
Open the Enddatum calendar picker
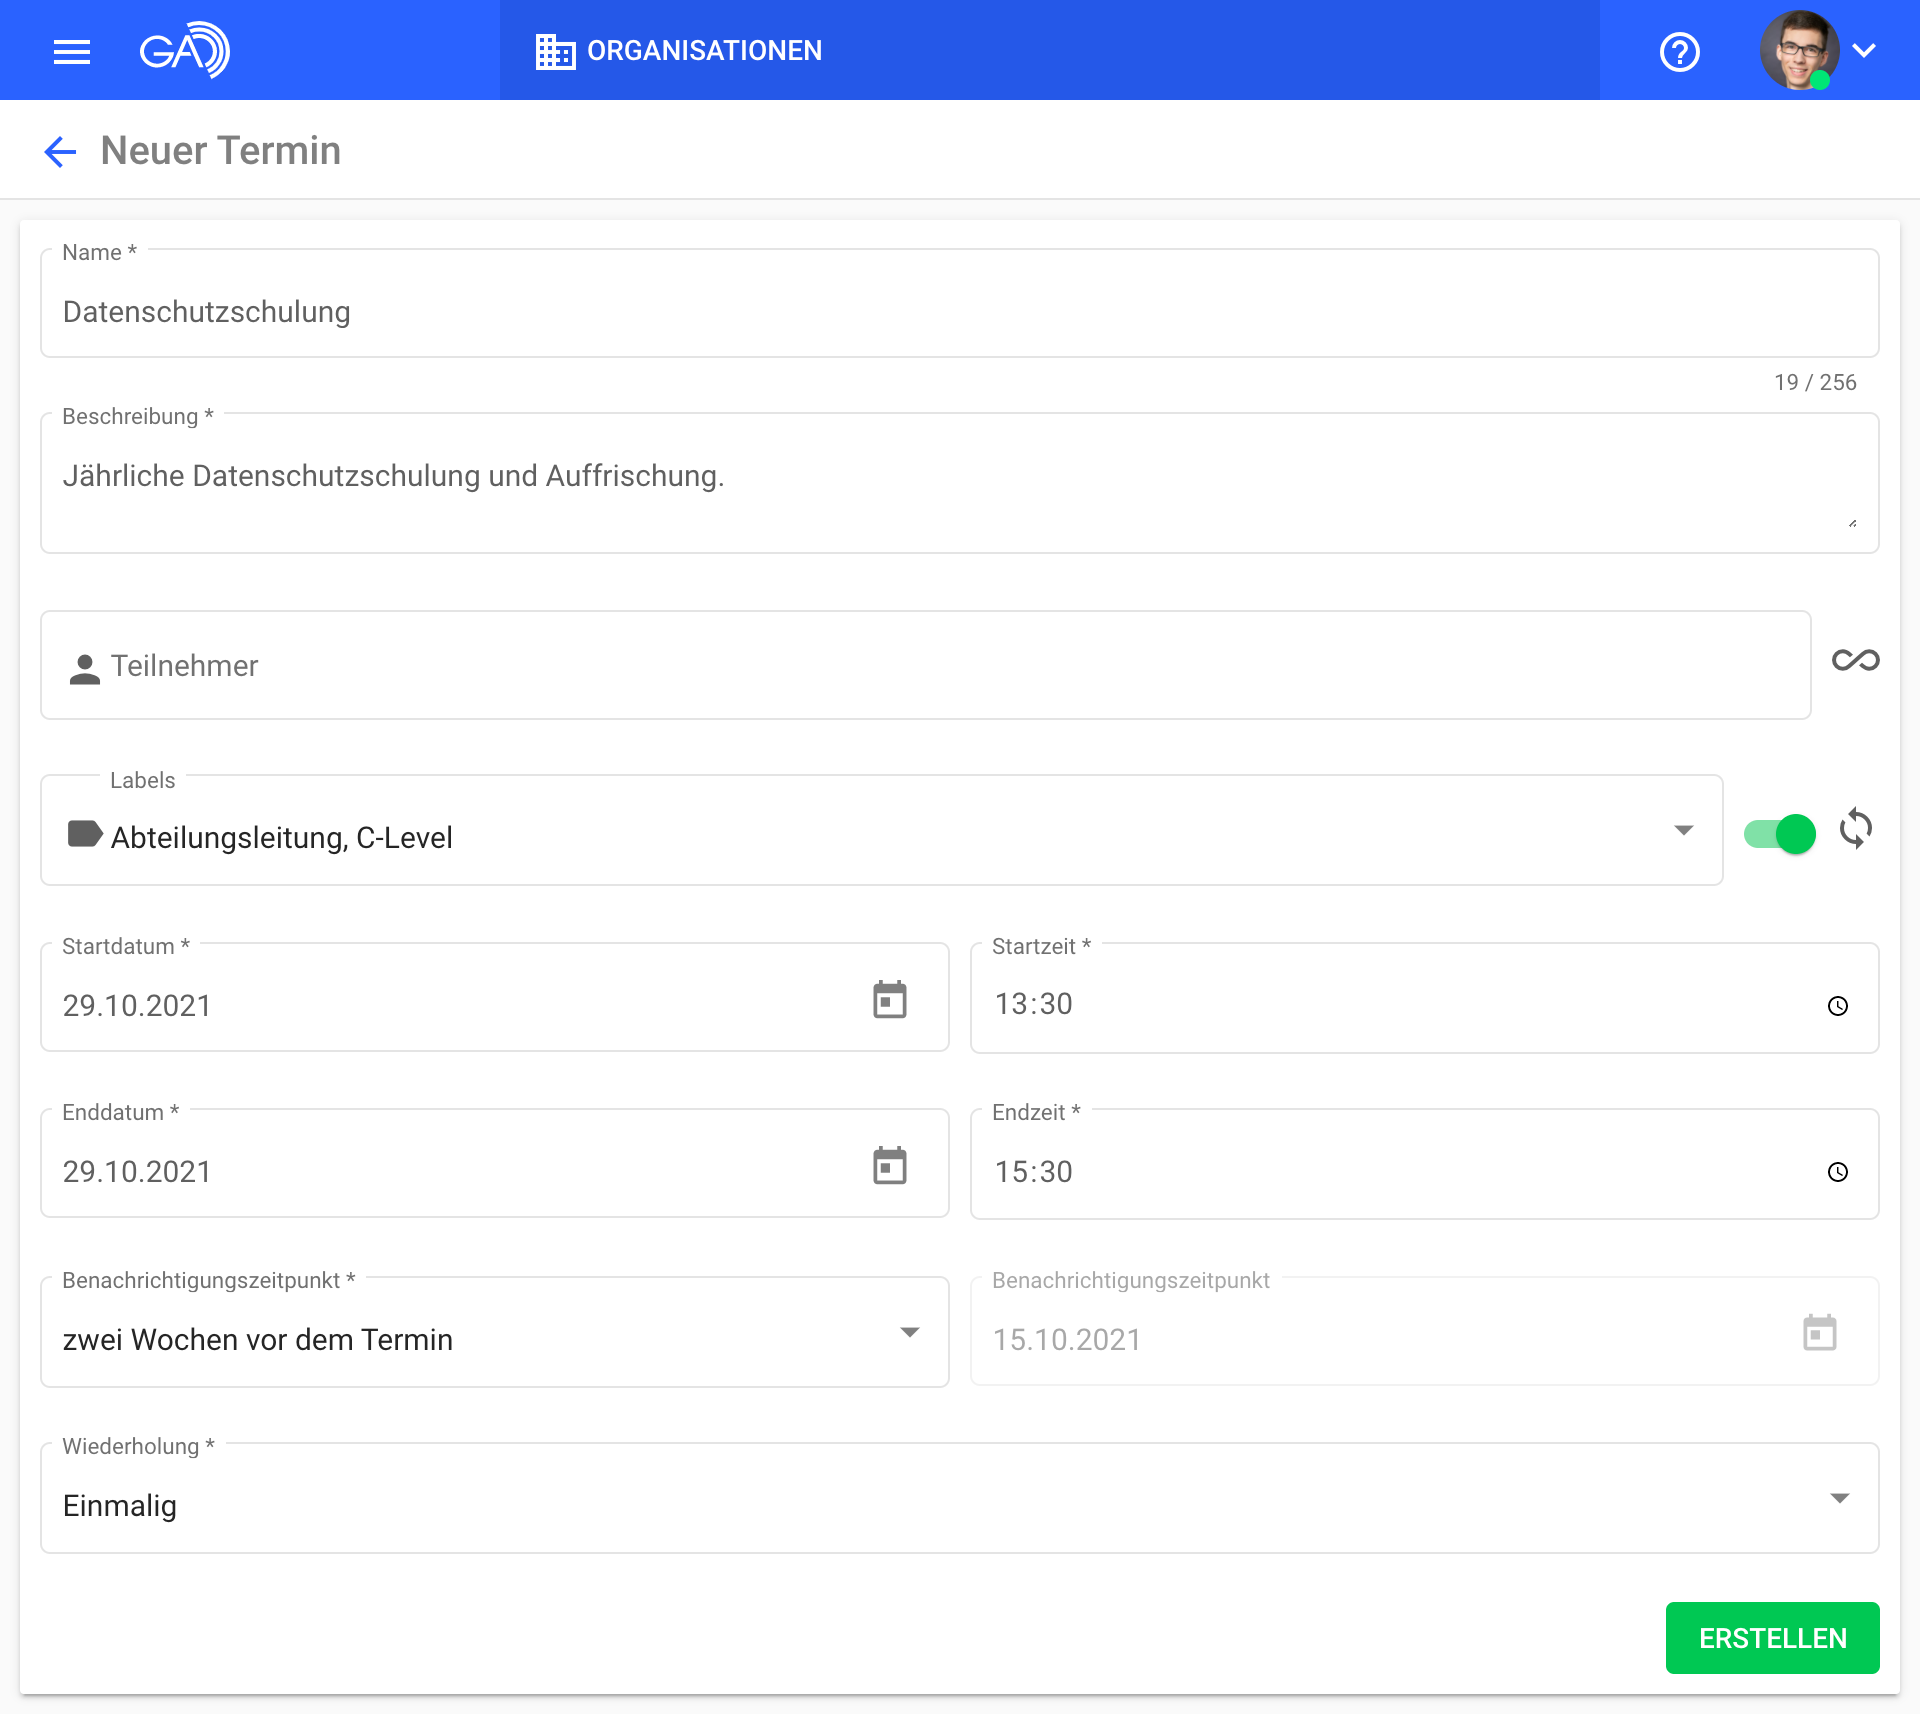point(889,1166)
